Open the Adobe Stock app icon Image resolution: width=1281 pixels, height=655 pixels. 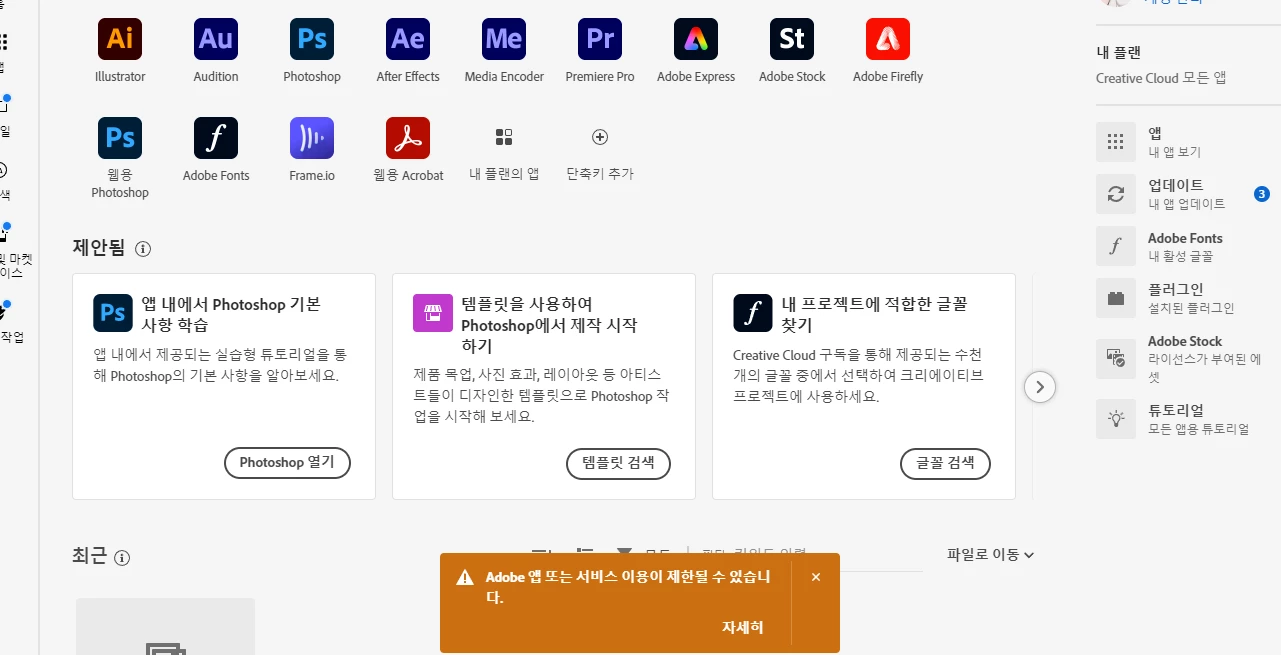(x=792, y=39)
